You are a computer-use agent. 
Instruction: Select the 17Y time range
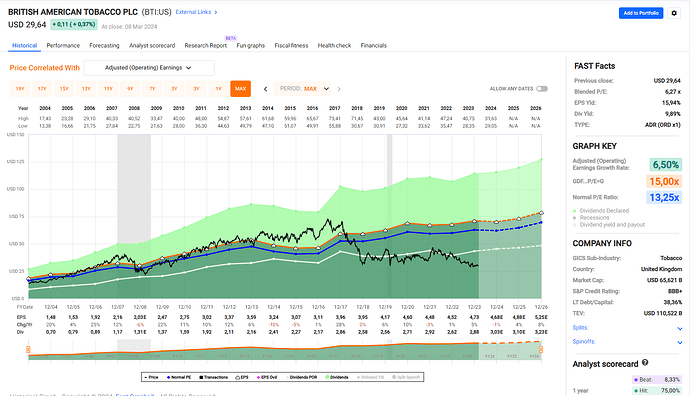pyautogui.click(x=42, y=89)
